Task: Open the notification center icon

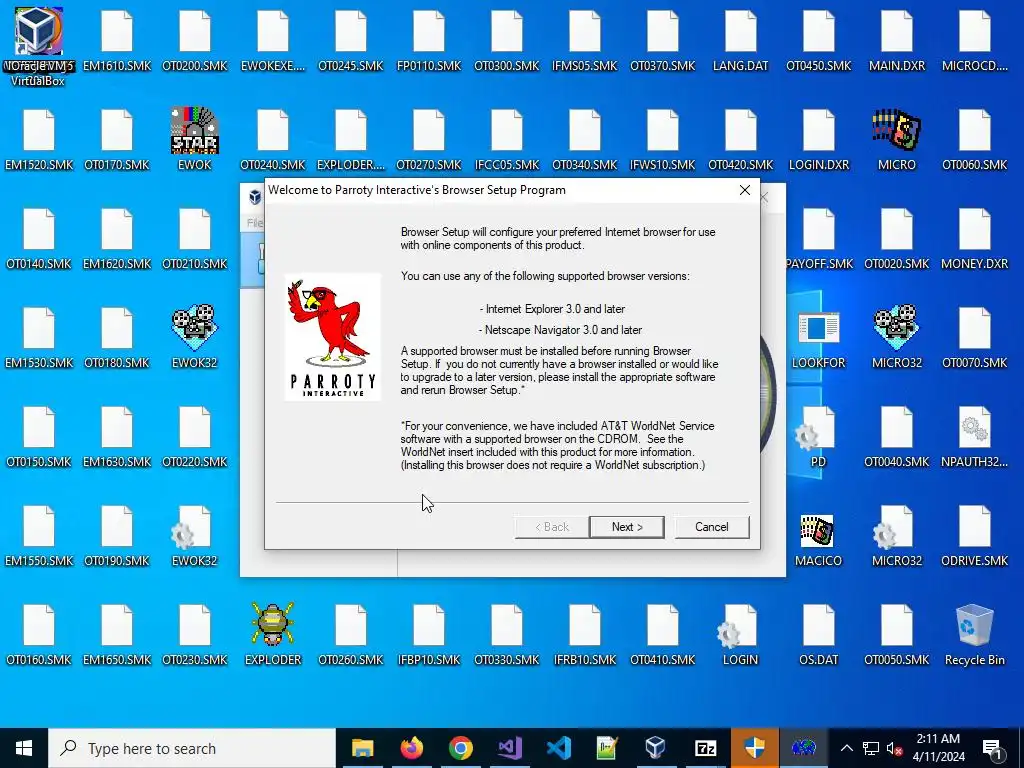Action: click(x=993, y=748)
